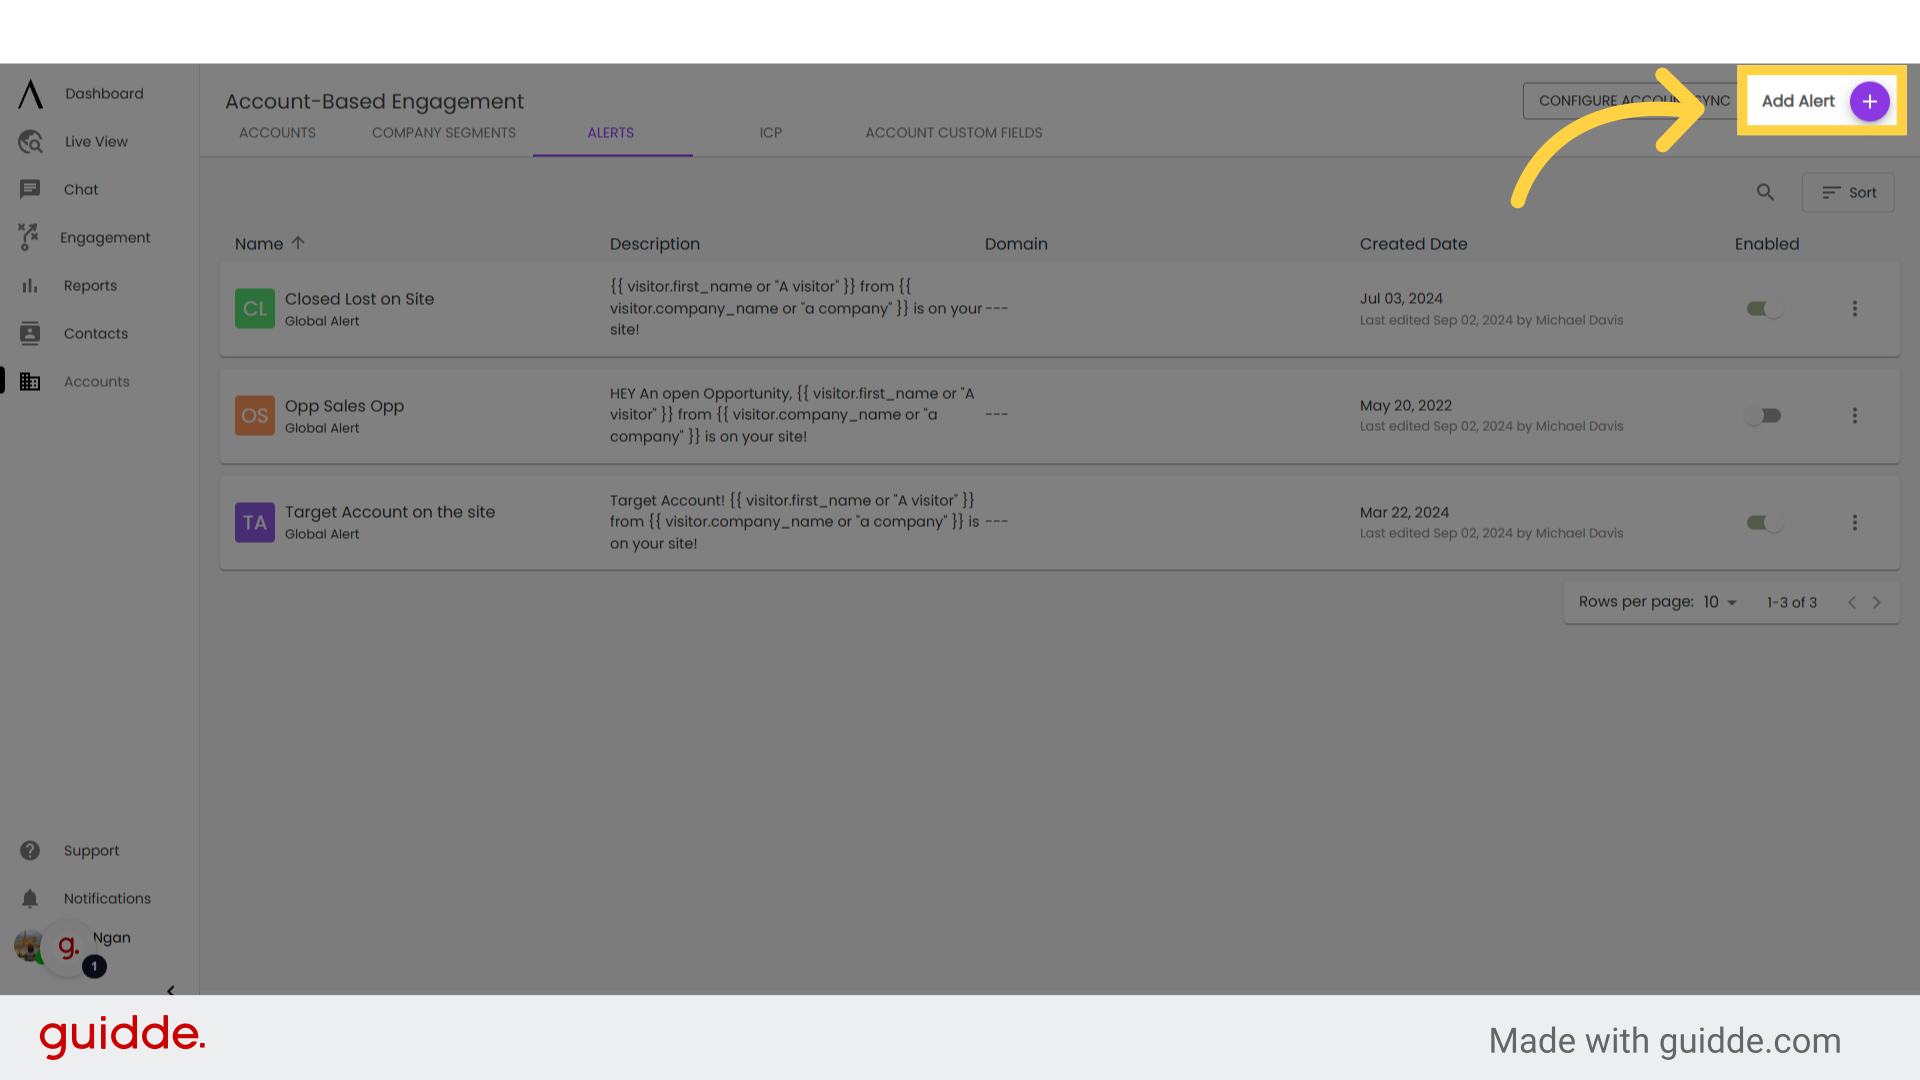Switch to the Accounts tab

(x=277, y=133)
